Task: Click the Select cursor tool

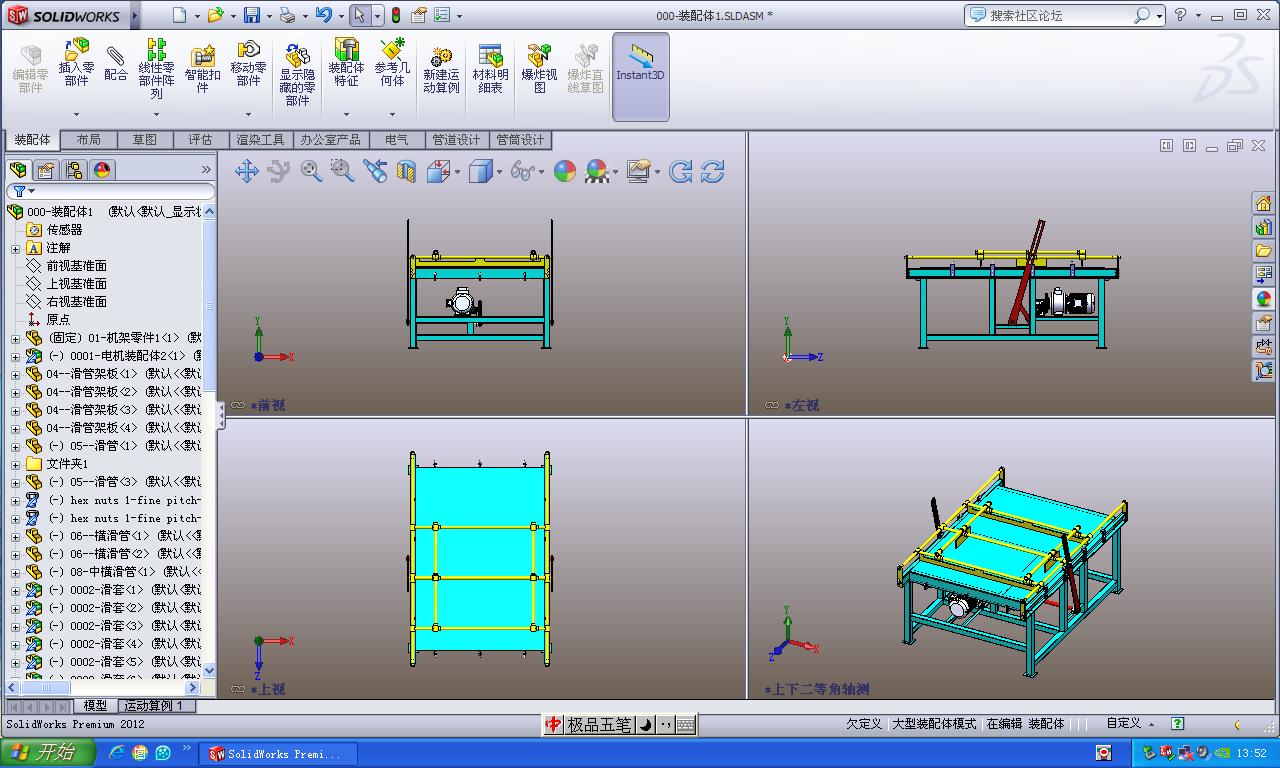Action: tap(359, 15)
